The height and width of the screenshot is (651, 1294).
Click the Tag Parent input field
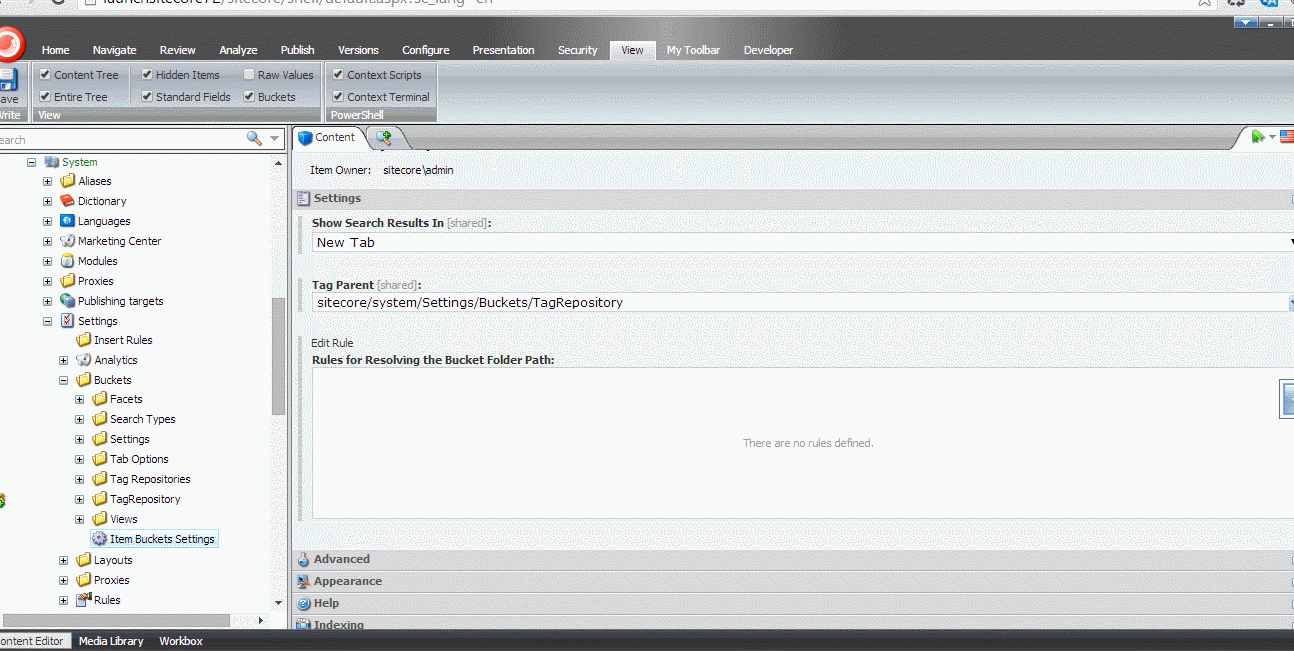[x=700, y=300]
